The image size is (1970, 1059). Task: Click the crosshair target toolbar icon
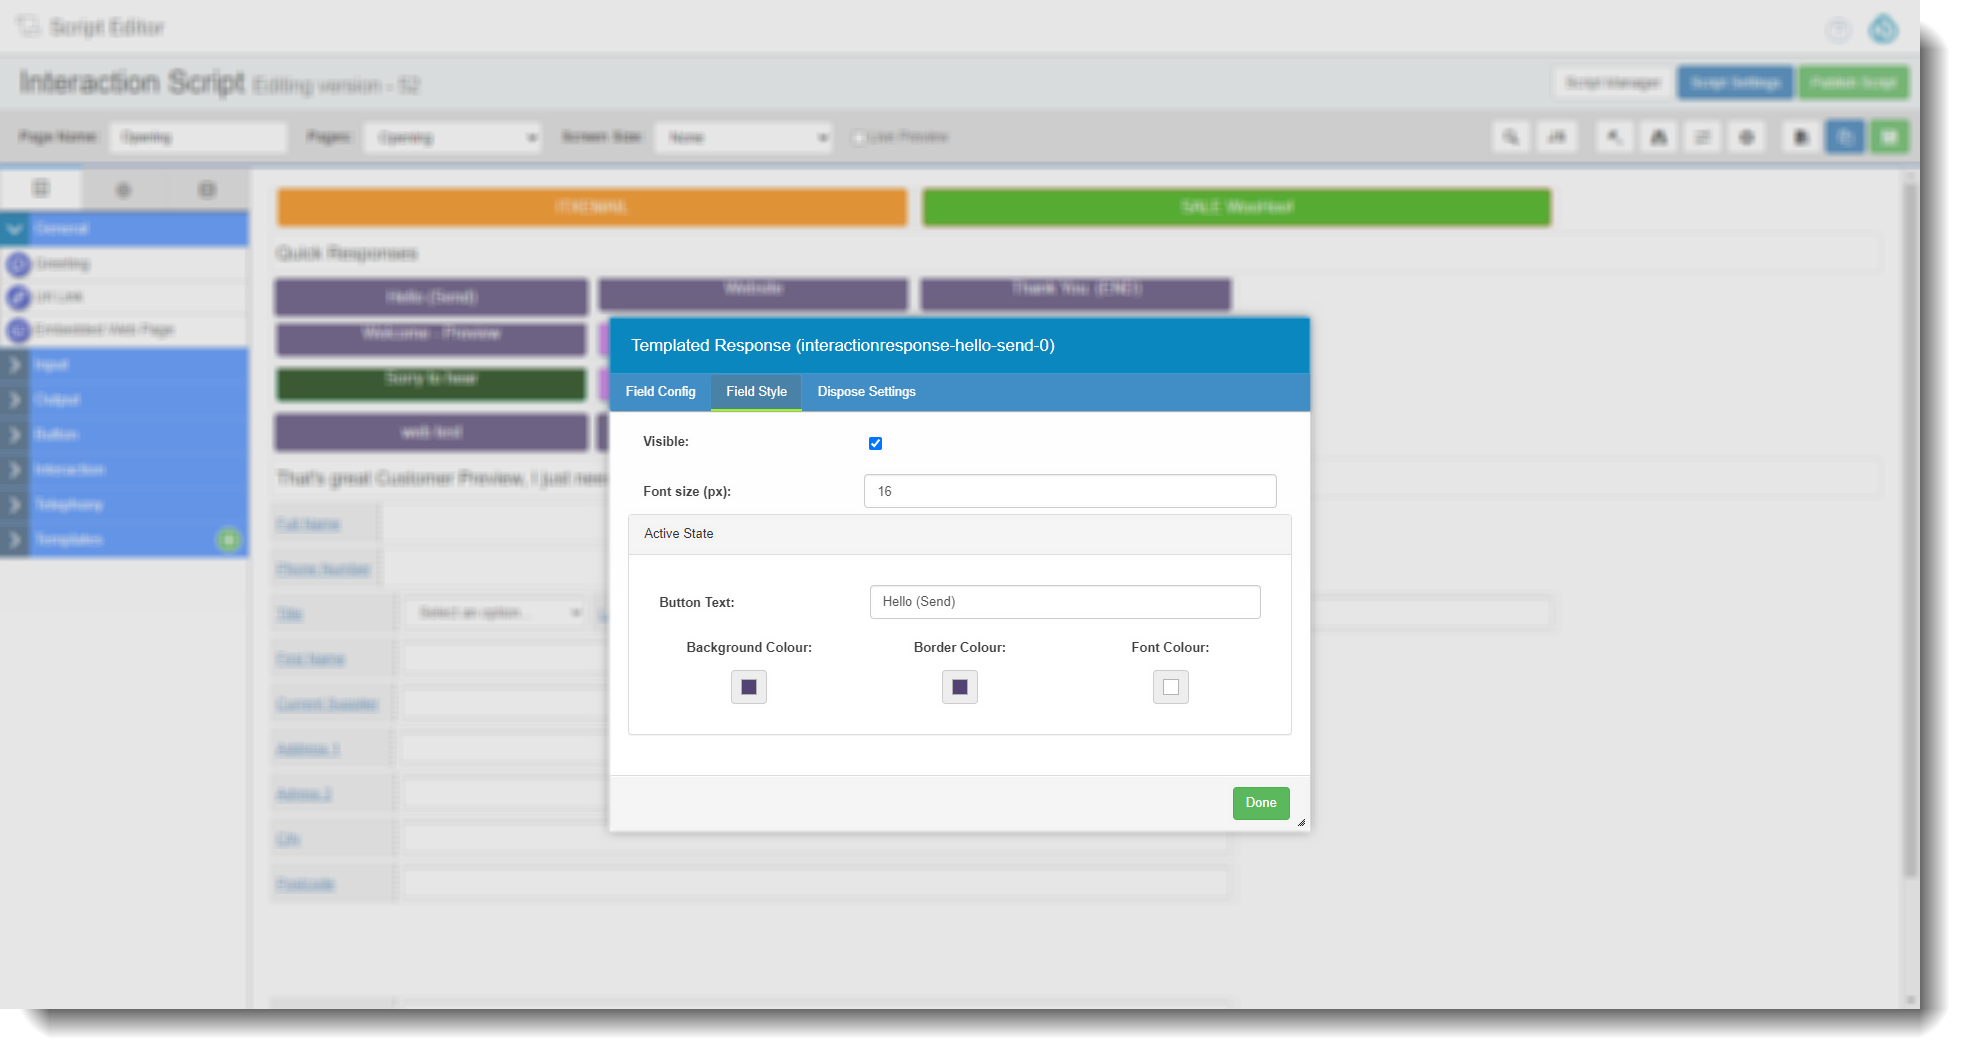point(1747,137)
